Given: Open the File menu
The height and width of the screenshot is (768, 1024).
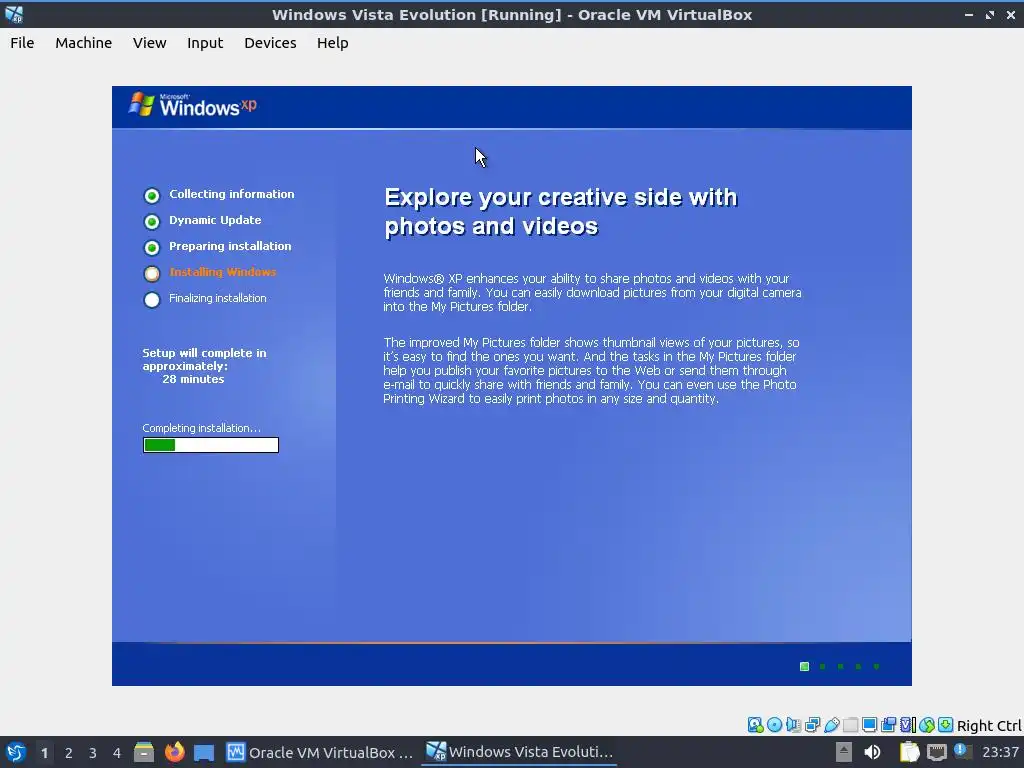Looking at the screenshot, I should [x=22, y=43].
